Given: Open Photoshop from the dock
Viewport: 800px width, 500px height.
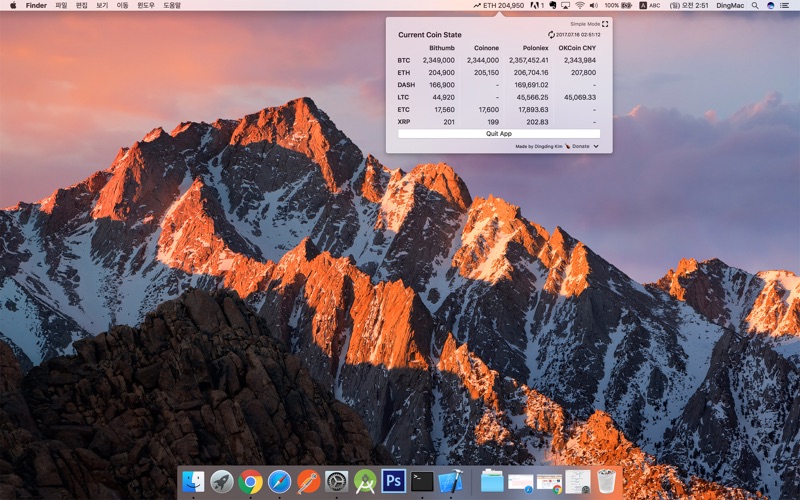Looking at the screenshot, I should (x=393, y=481).
